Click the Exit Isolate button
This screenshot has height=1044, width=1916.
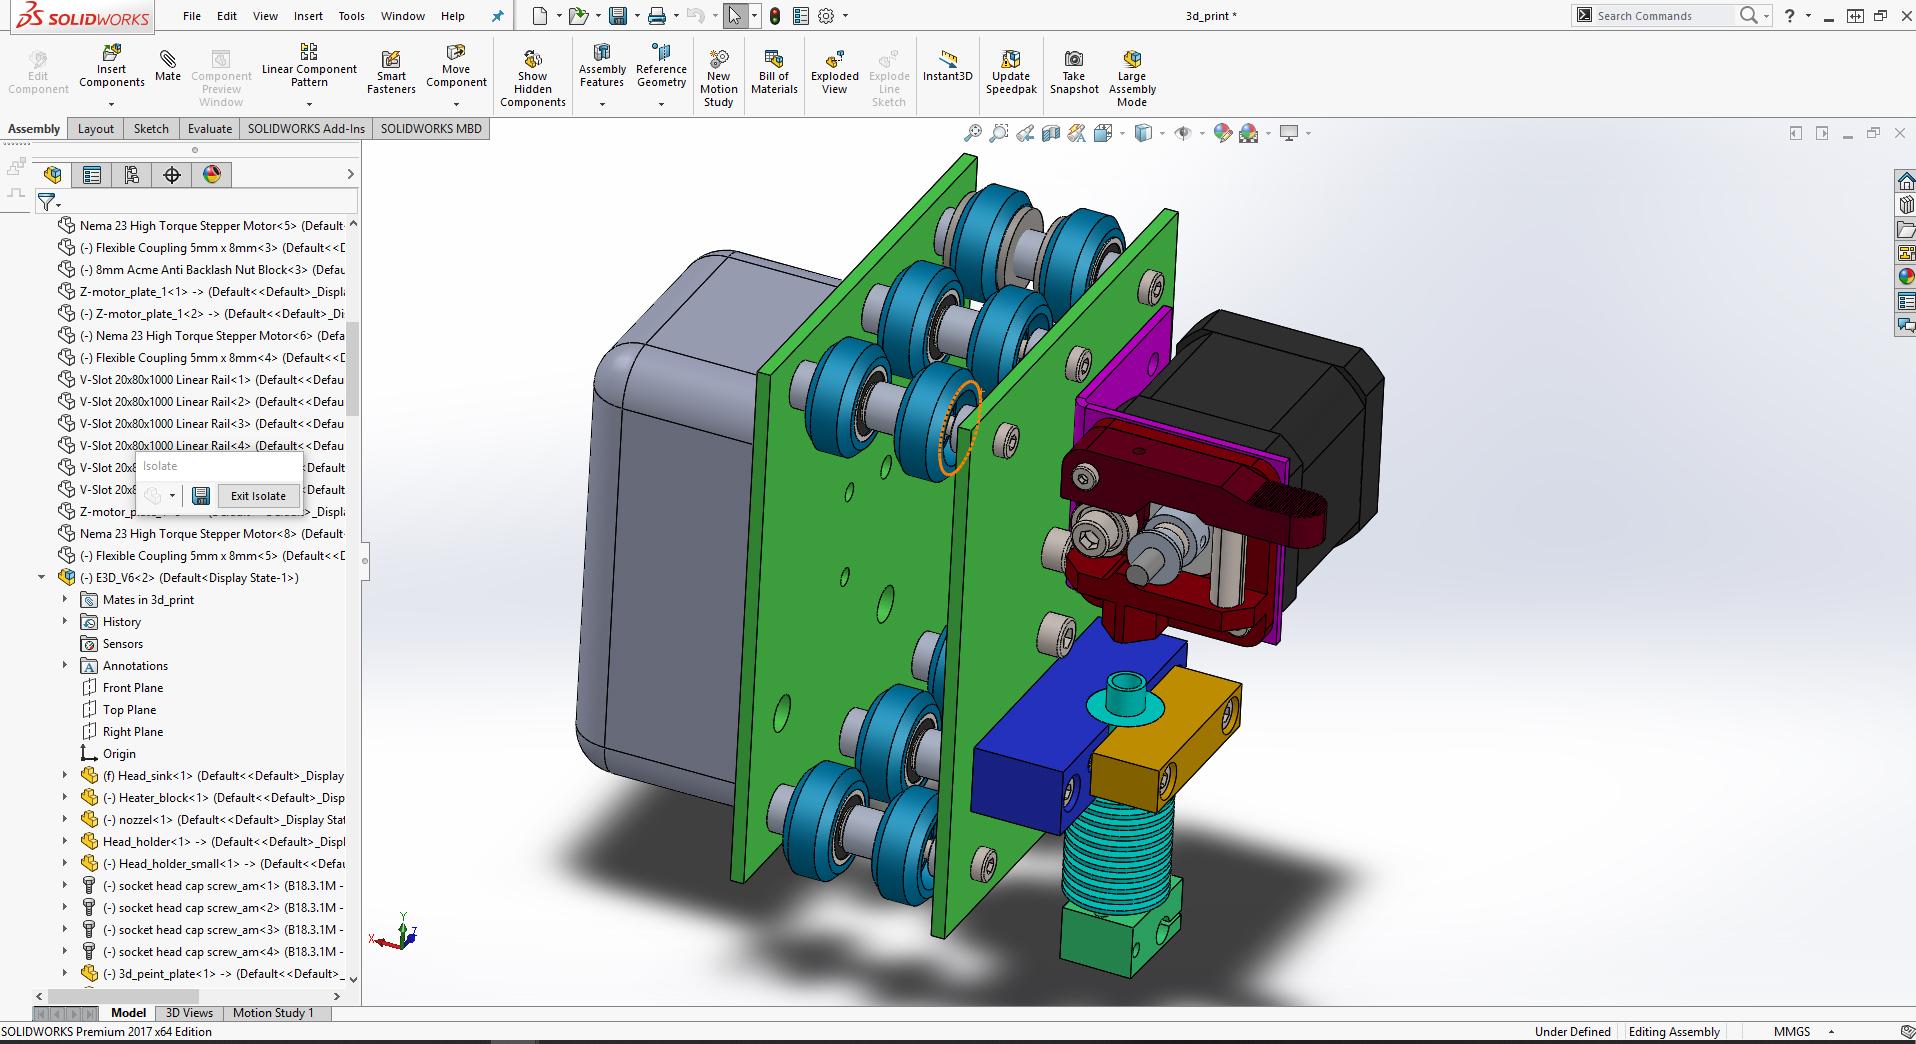point(258,496)
